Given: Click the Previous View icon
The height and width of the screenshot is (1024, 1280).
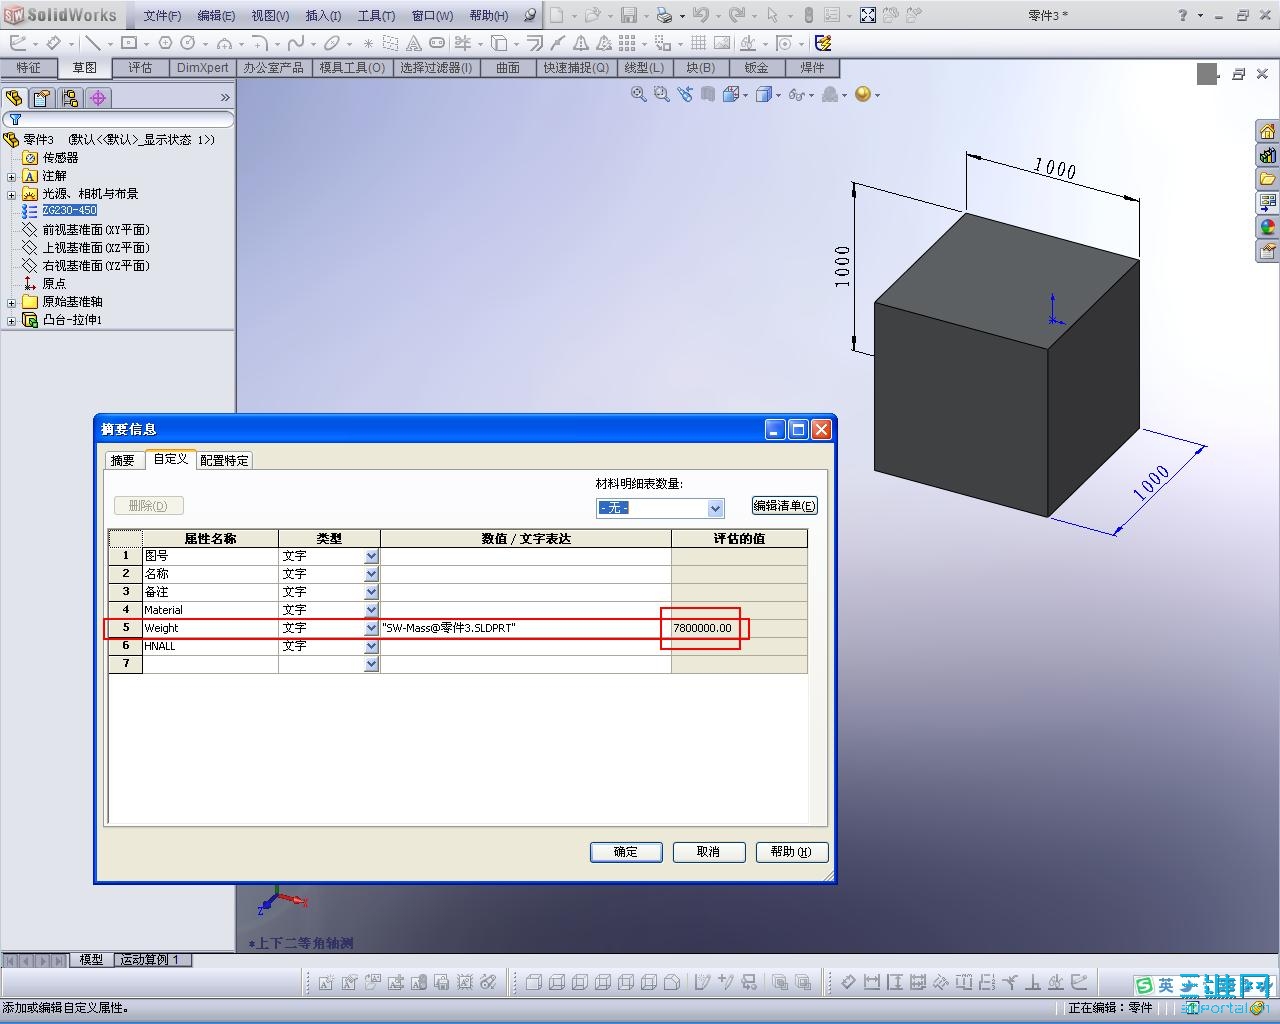Looking at the screenshot, I should (x=685, y=94).
